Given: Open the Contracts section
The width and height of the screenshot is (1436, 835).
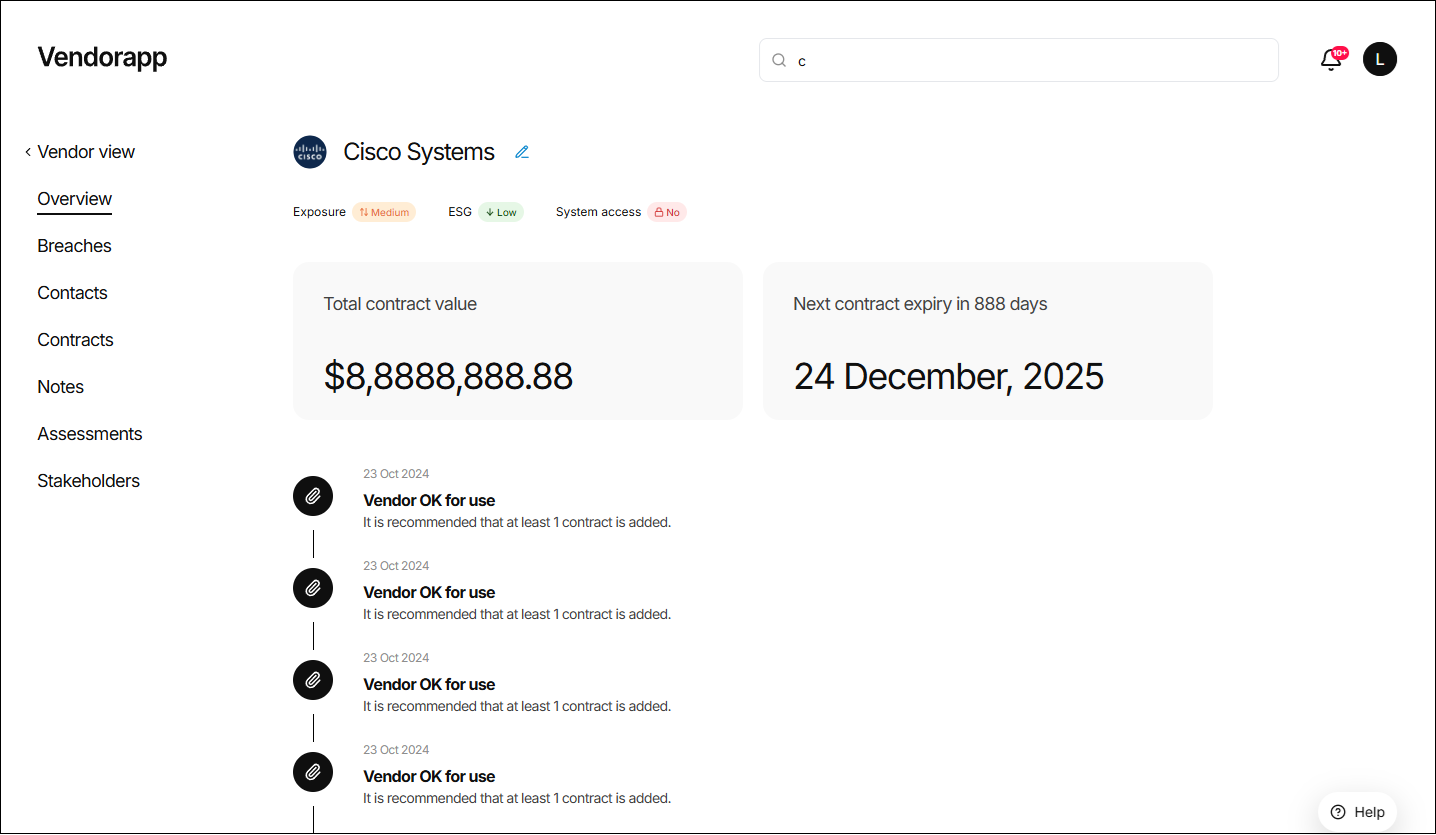Looking at the screenshot, I should pyautogui.click(x=75, y=340).
